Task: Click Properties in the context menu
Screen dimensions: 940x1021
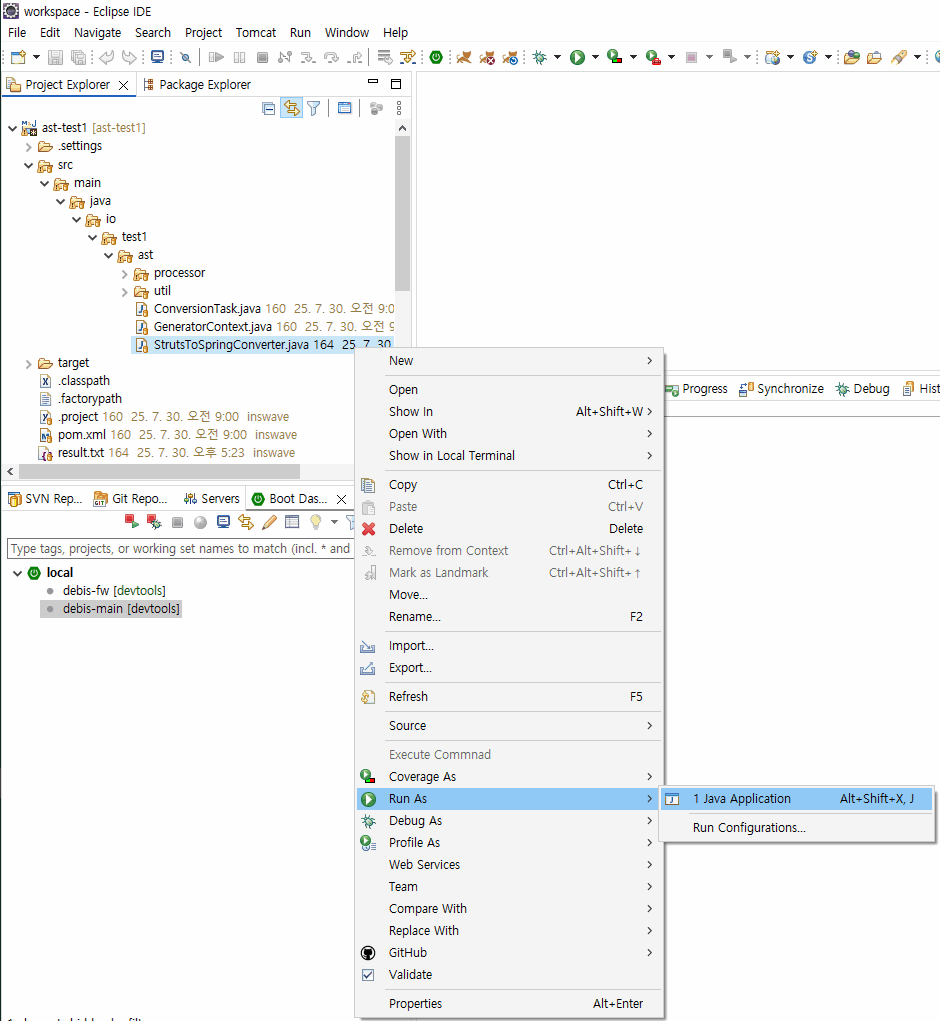Action: (x=508, y=1004)
